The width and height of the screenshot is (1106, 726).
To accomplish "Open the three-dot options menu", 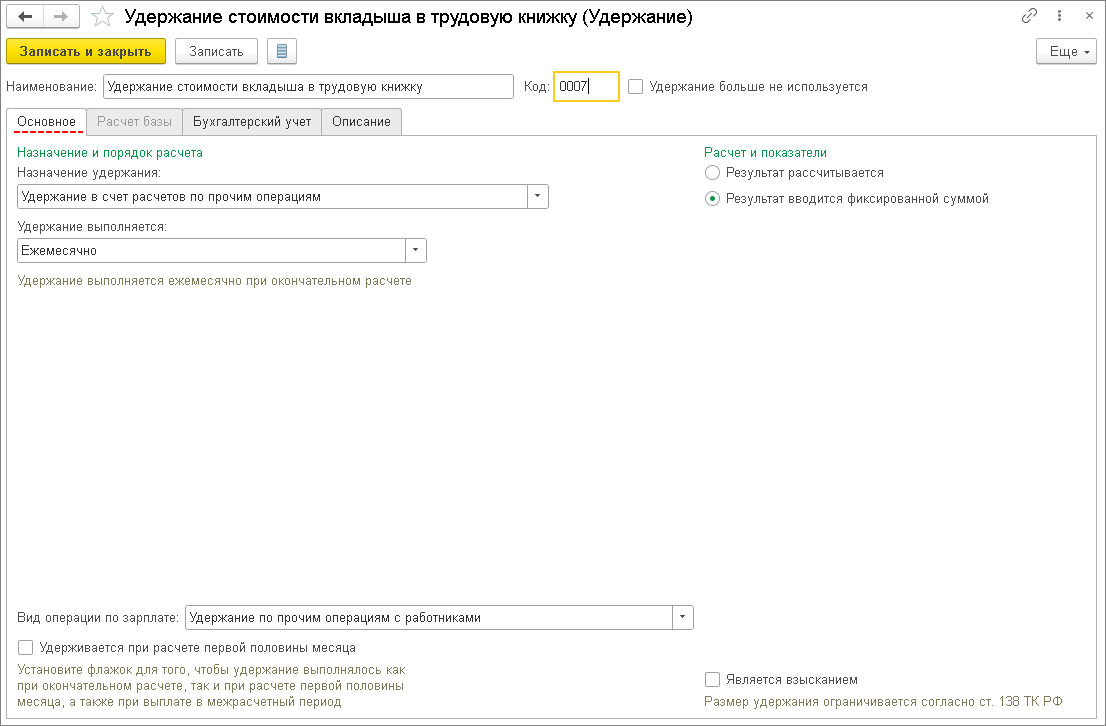I will click(1058, 17).
